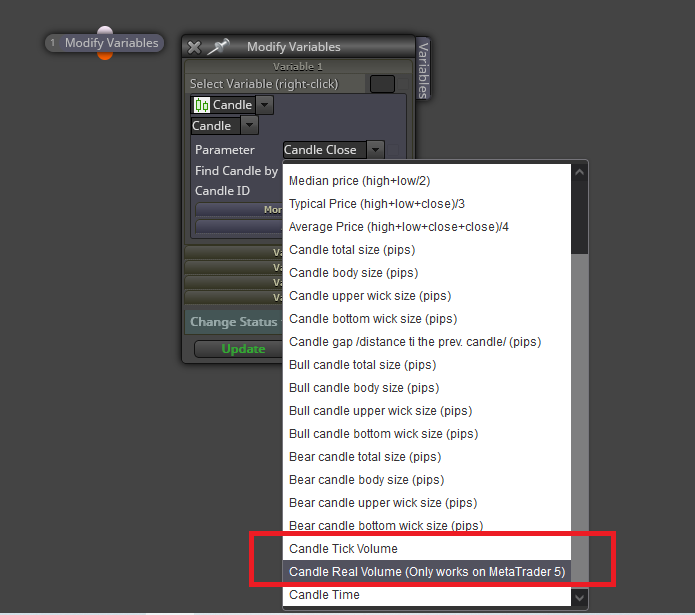
Task: Select Candle Tick Volume option
Action: (427, 549)
